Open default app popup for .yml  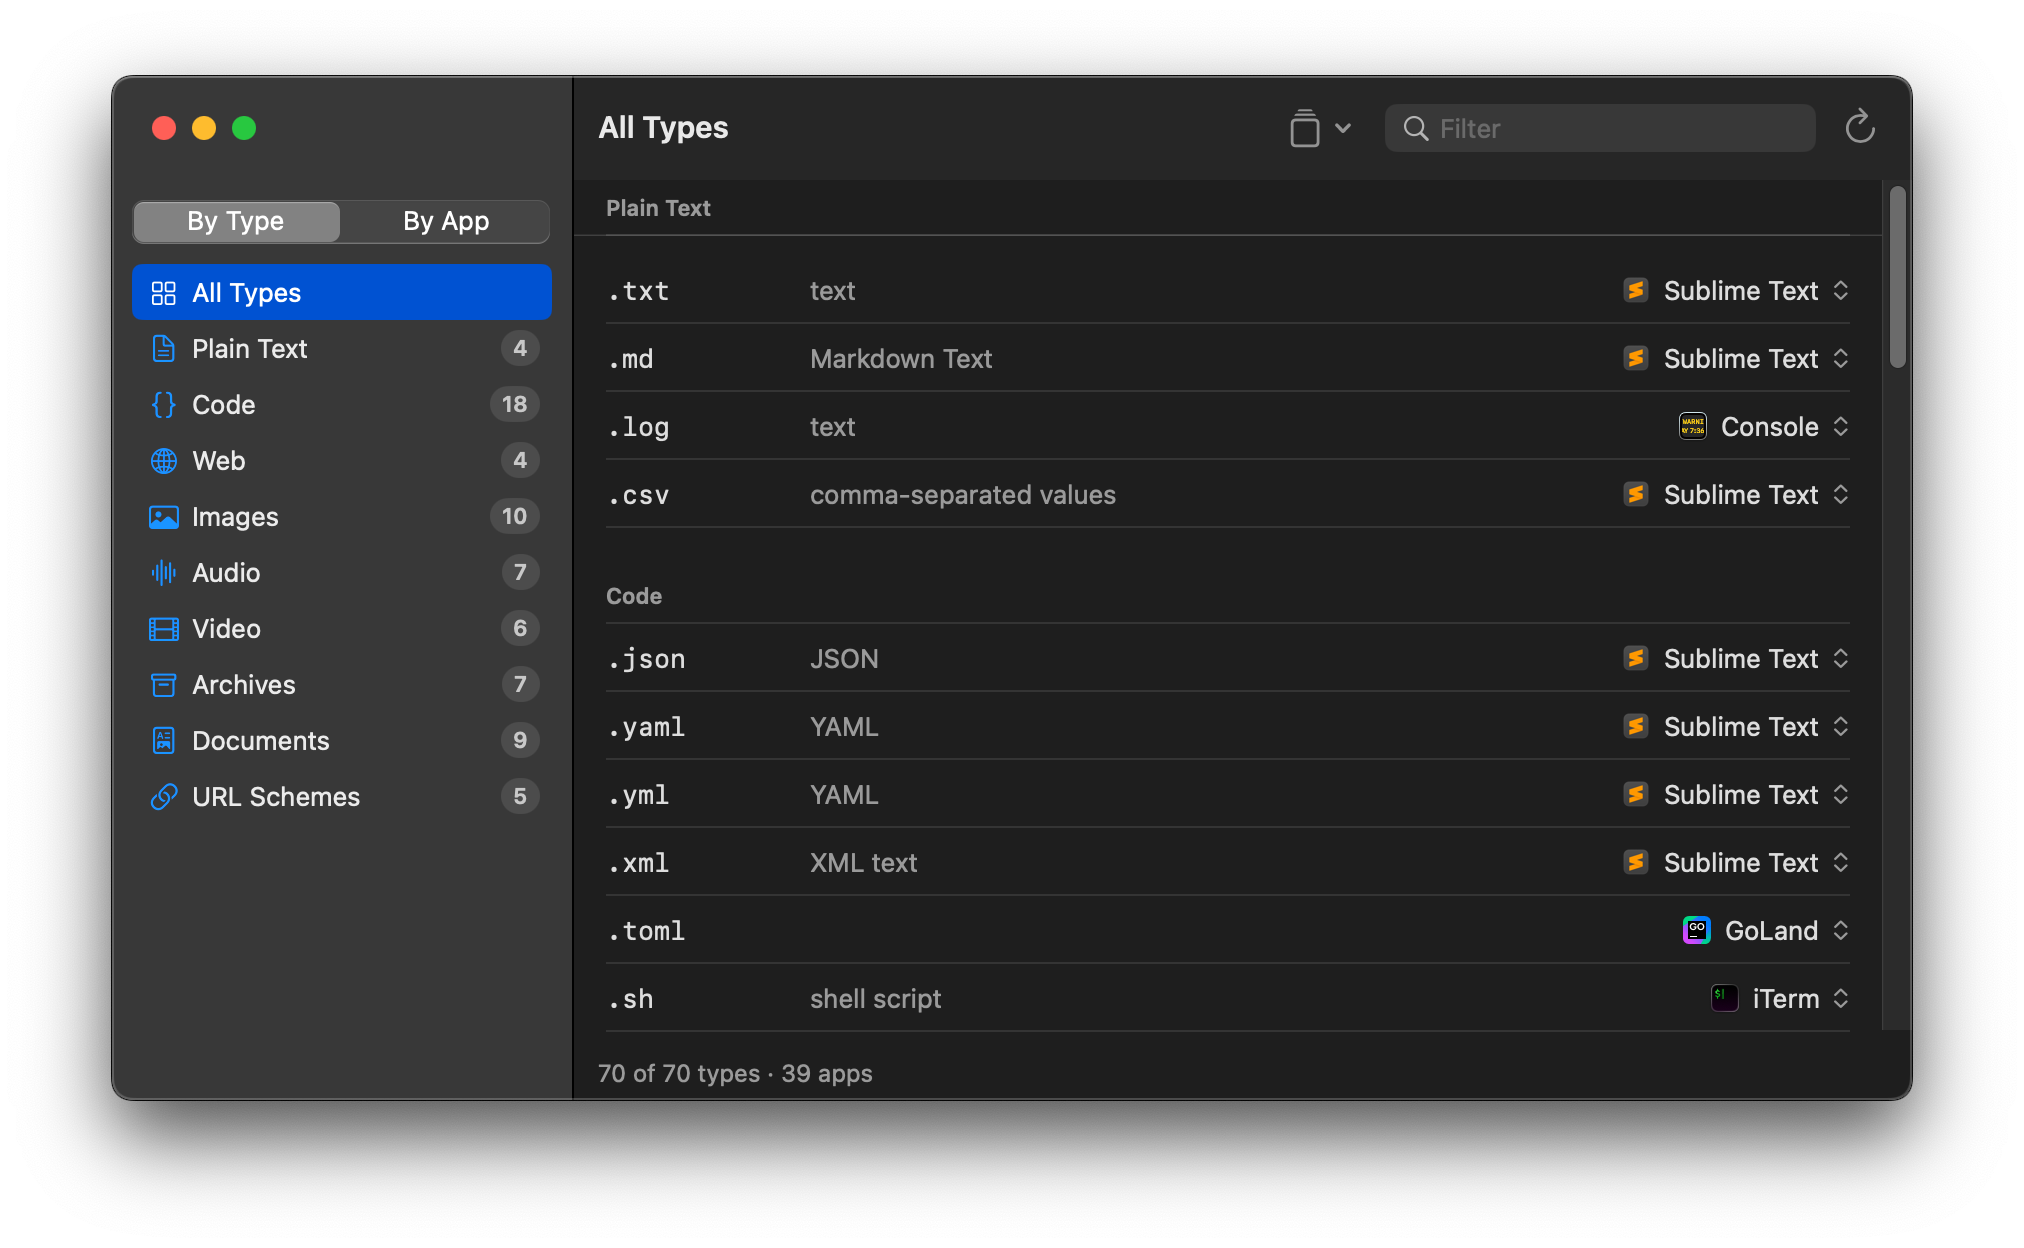pyautogui.click(x=1736, y=795)
